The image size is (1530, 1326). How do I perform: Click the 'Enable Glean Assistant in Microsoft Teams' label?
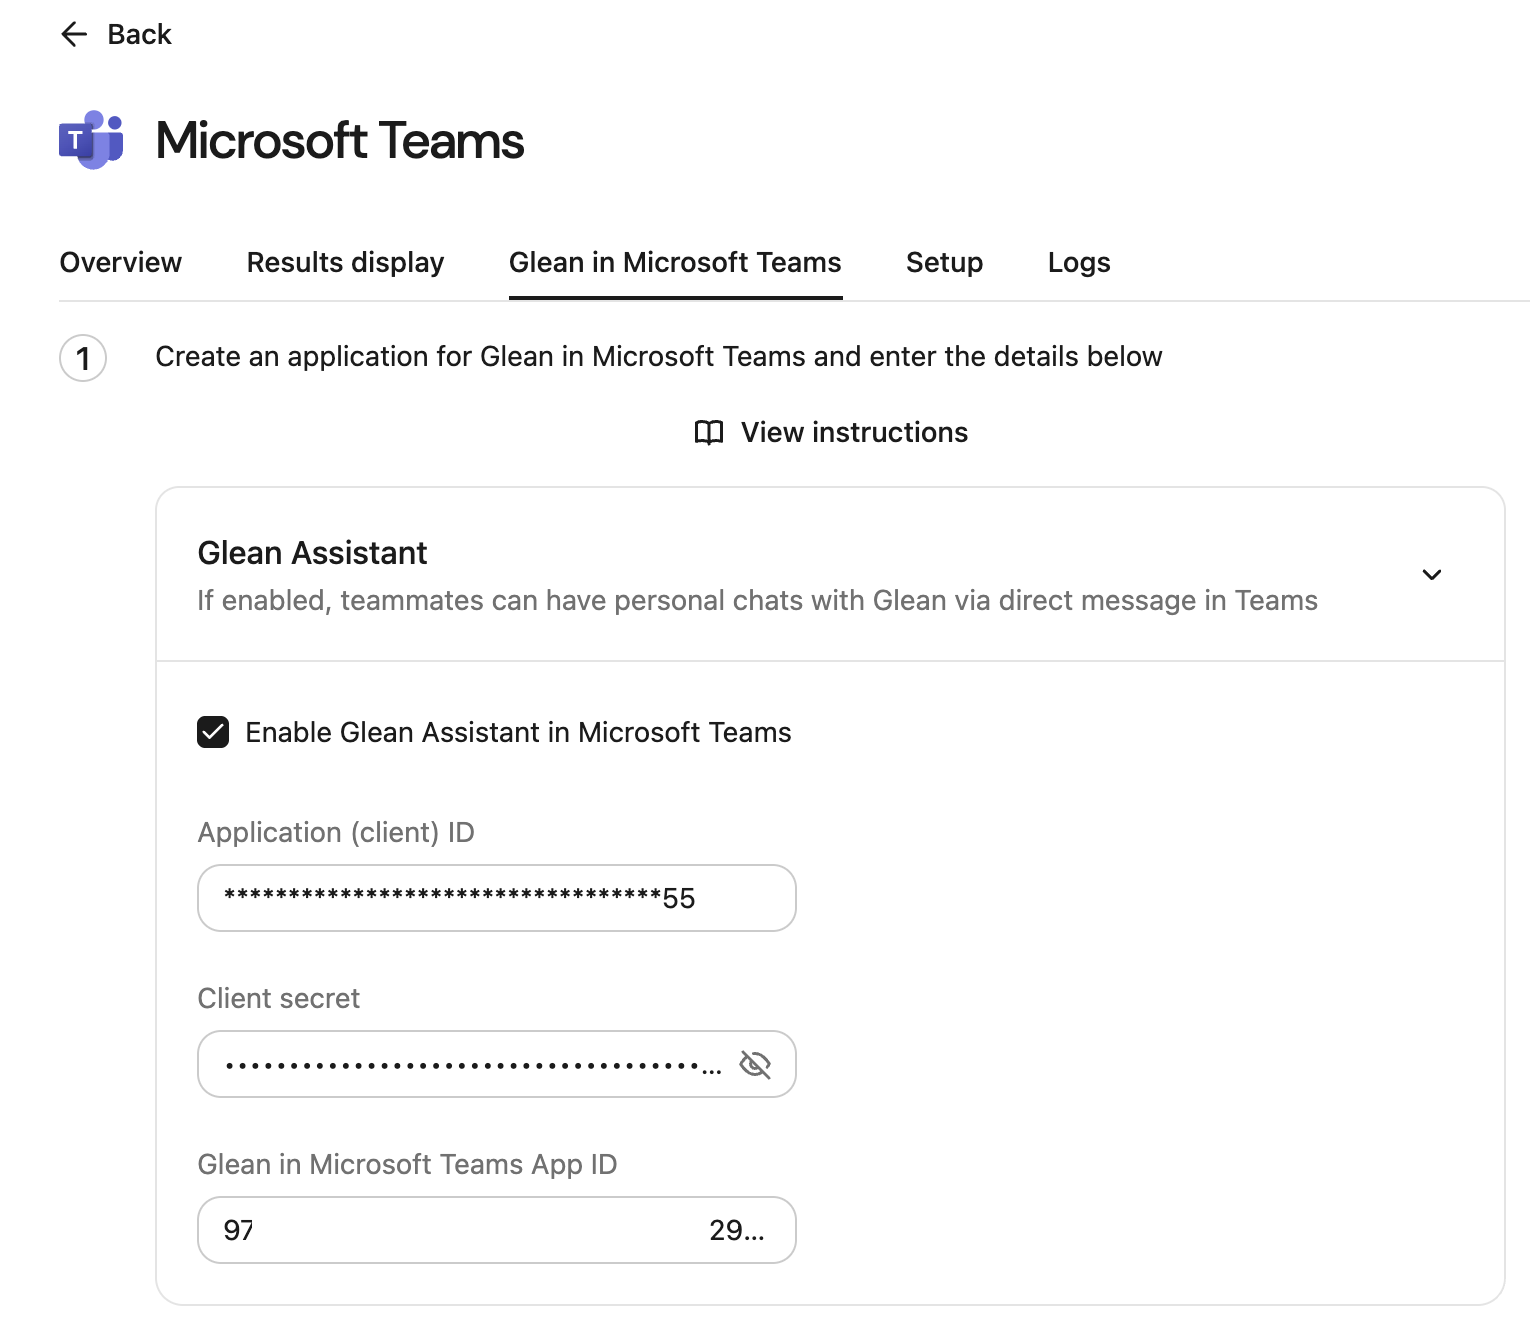click(x=518, y=732)
